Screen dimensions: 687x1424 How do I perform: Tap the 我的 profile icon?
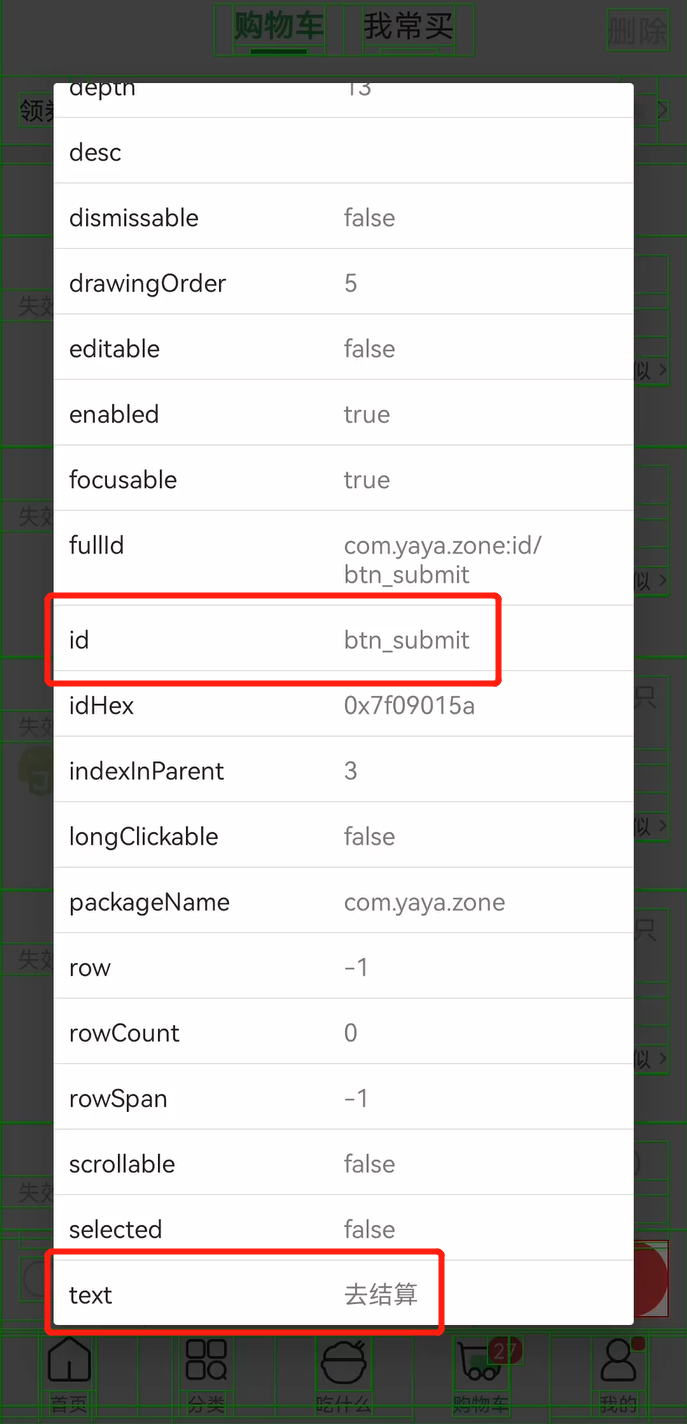click(x=618, y=1362)
